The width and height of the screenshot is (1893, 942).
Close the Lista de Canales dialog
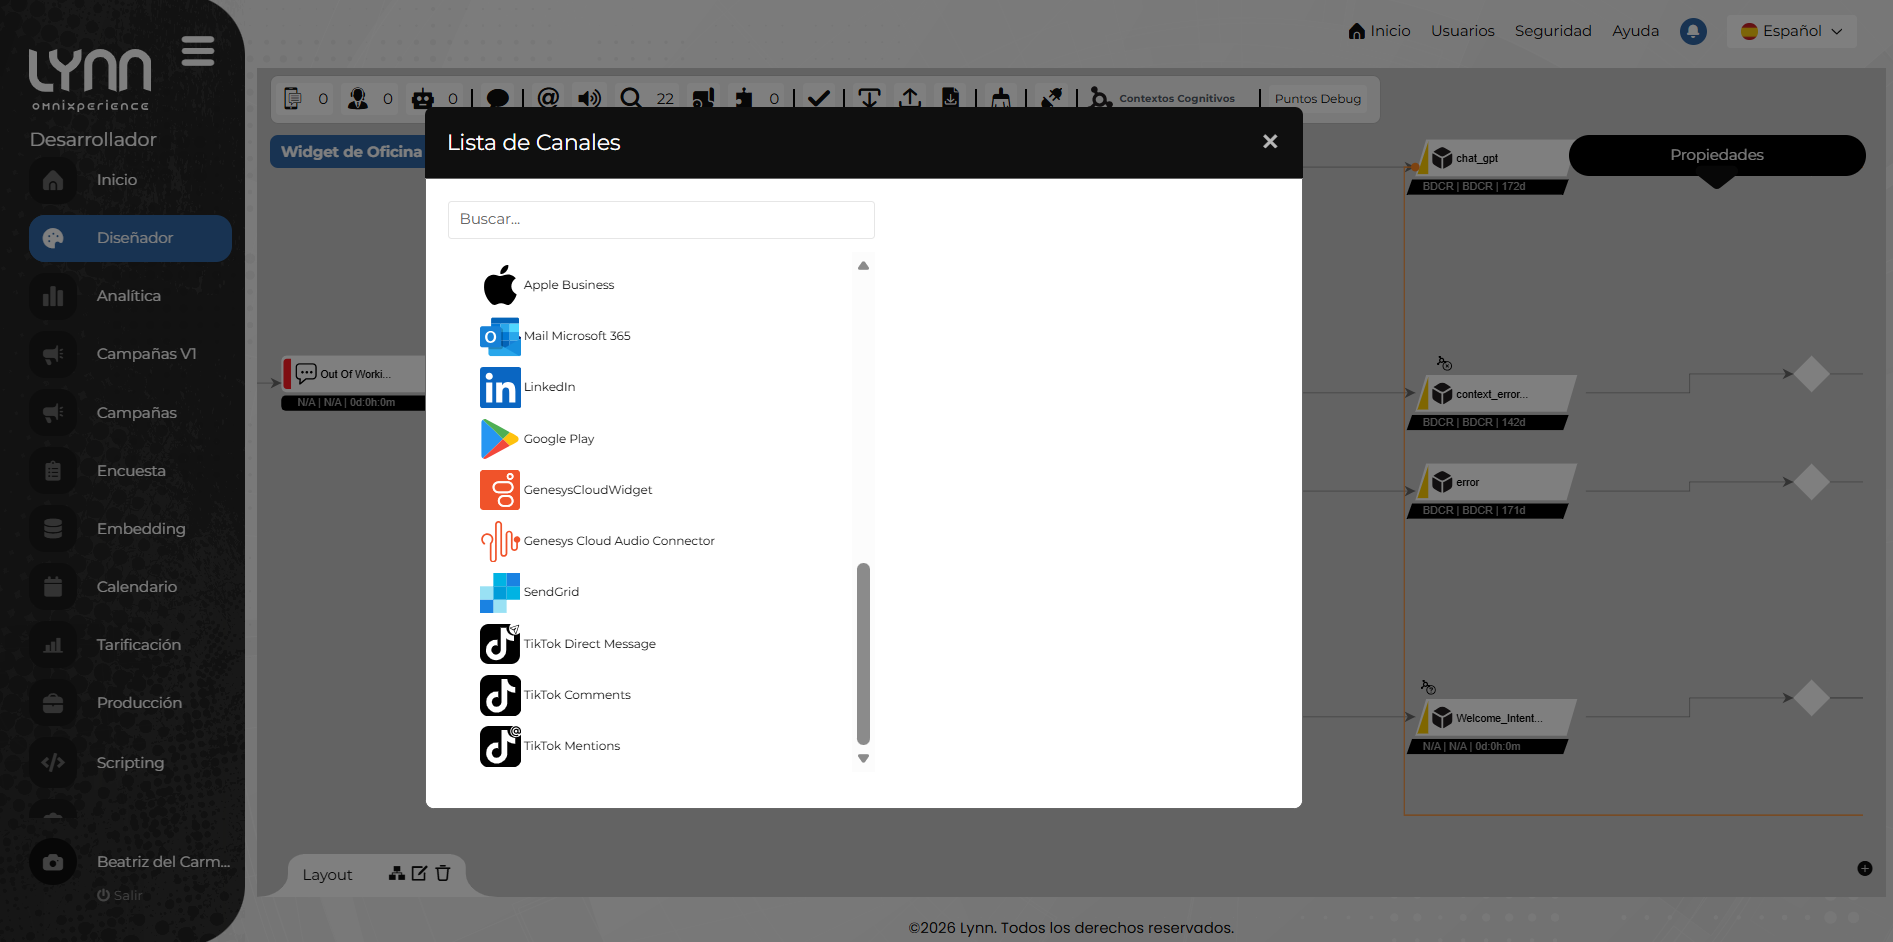click(x=1270, y=142)
